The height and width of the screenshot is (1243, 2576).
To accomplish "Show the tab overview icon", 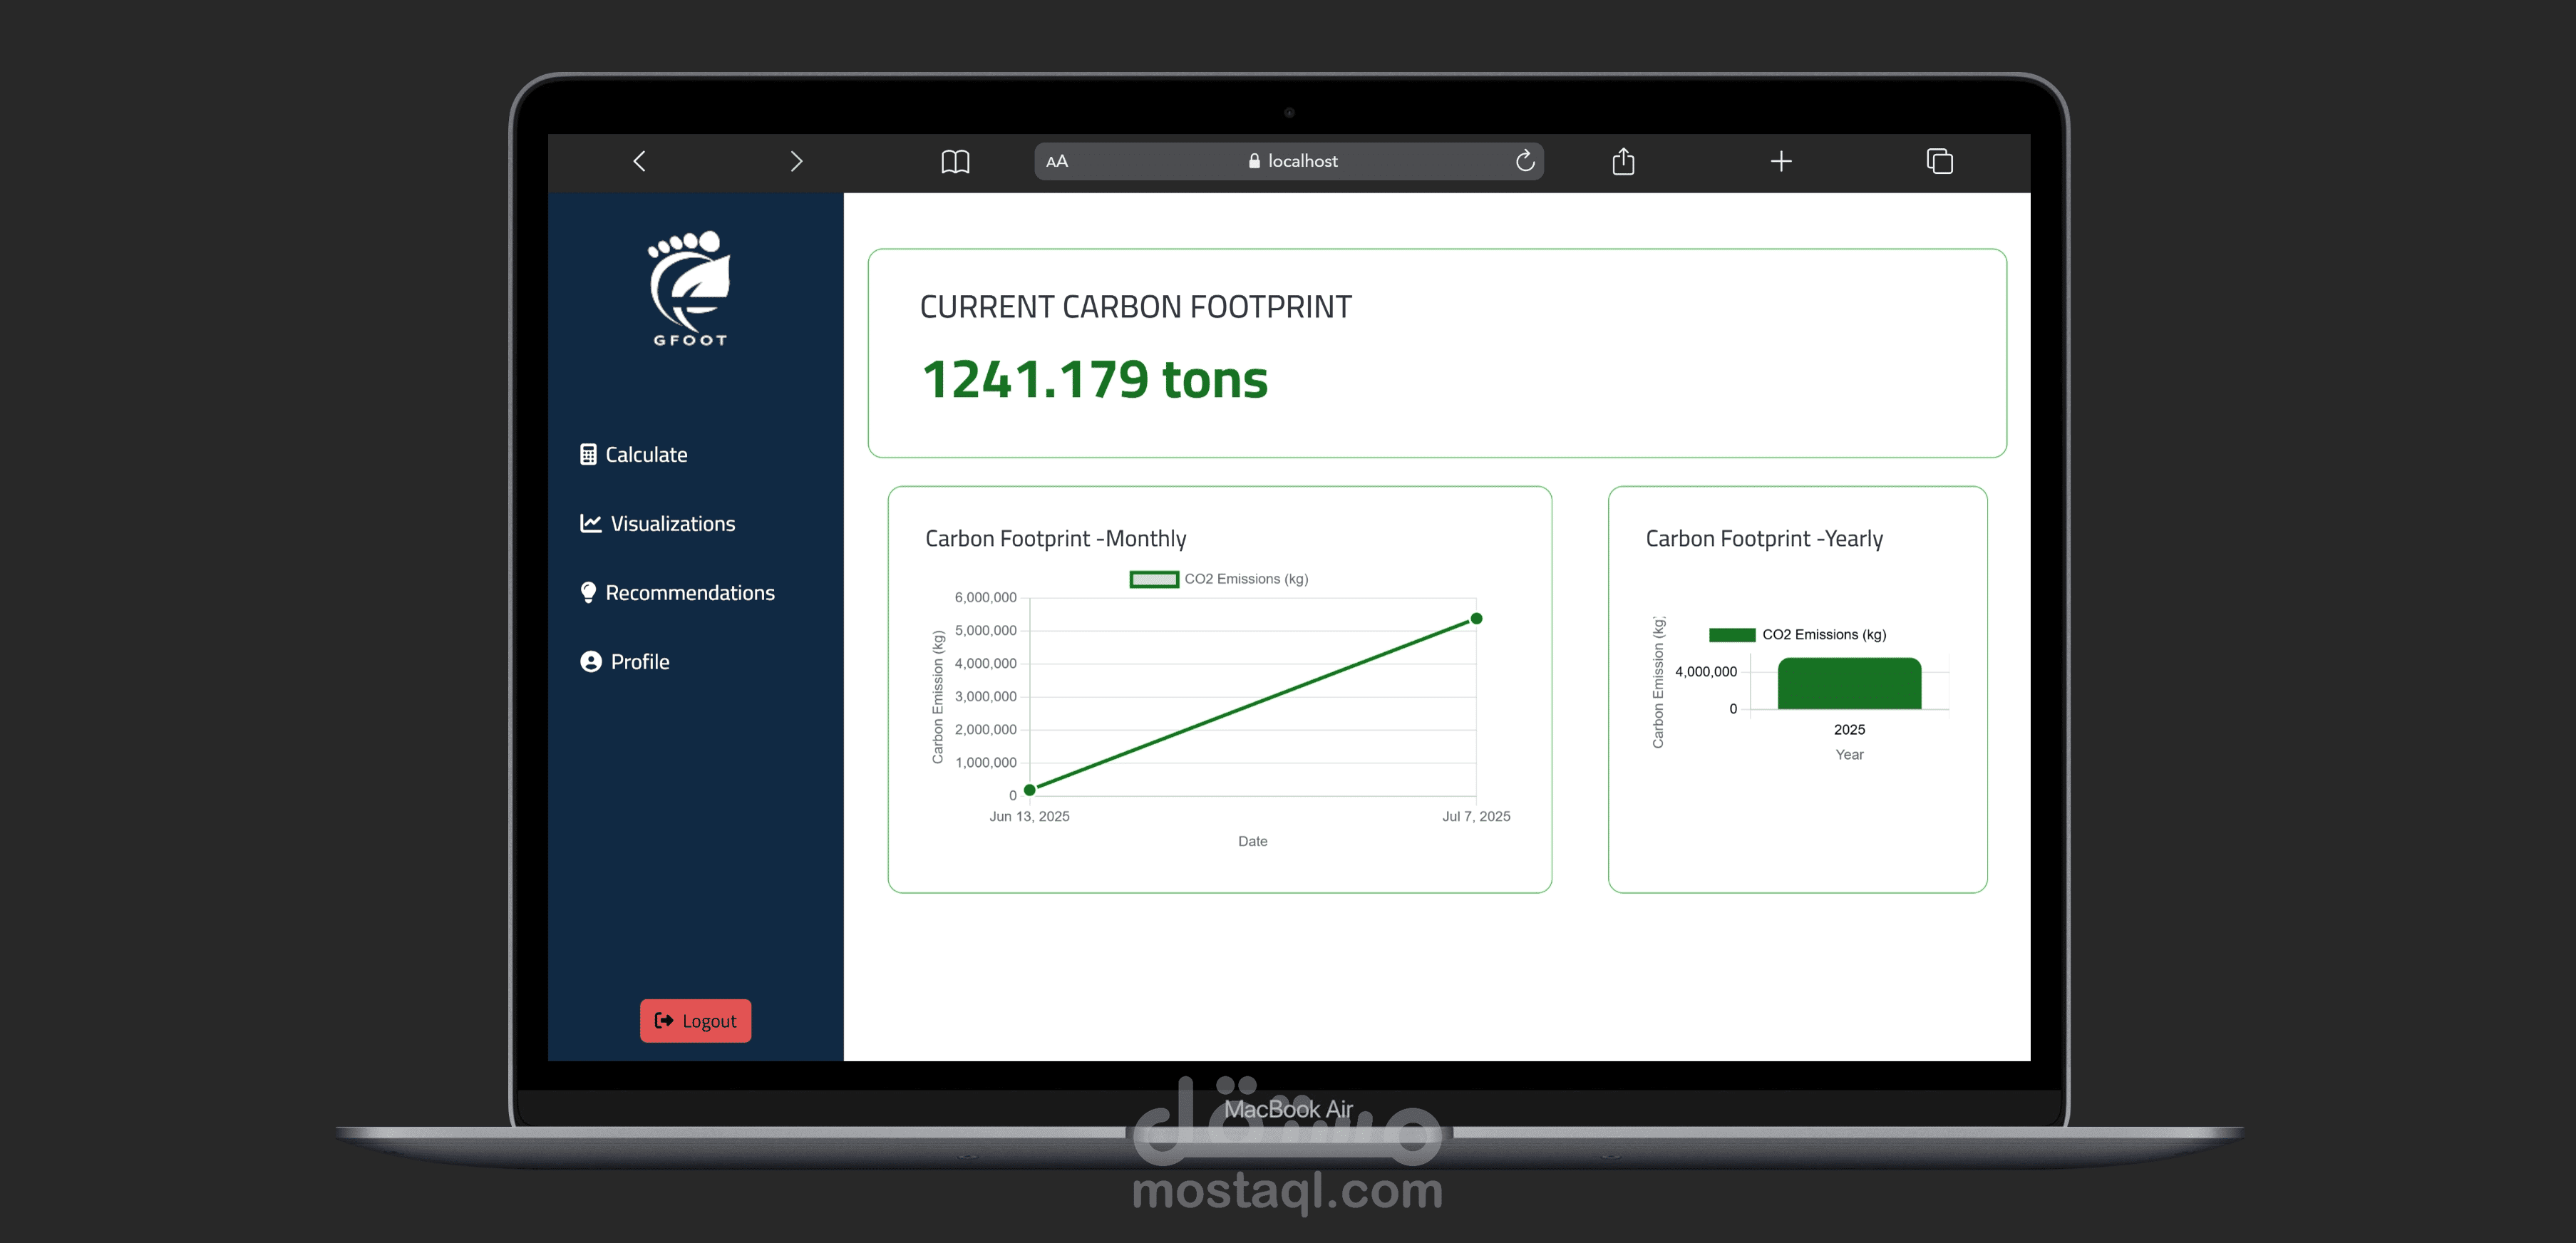I will (x=1939, y=161).
